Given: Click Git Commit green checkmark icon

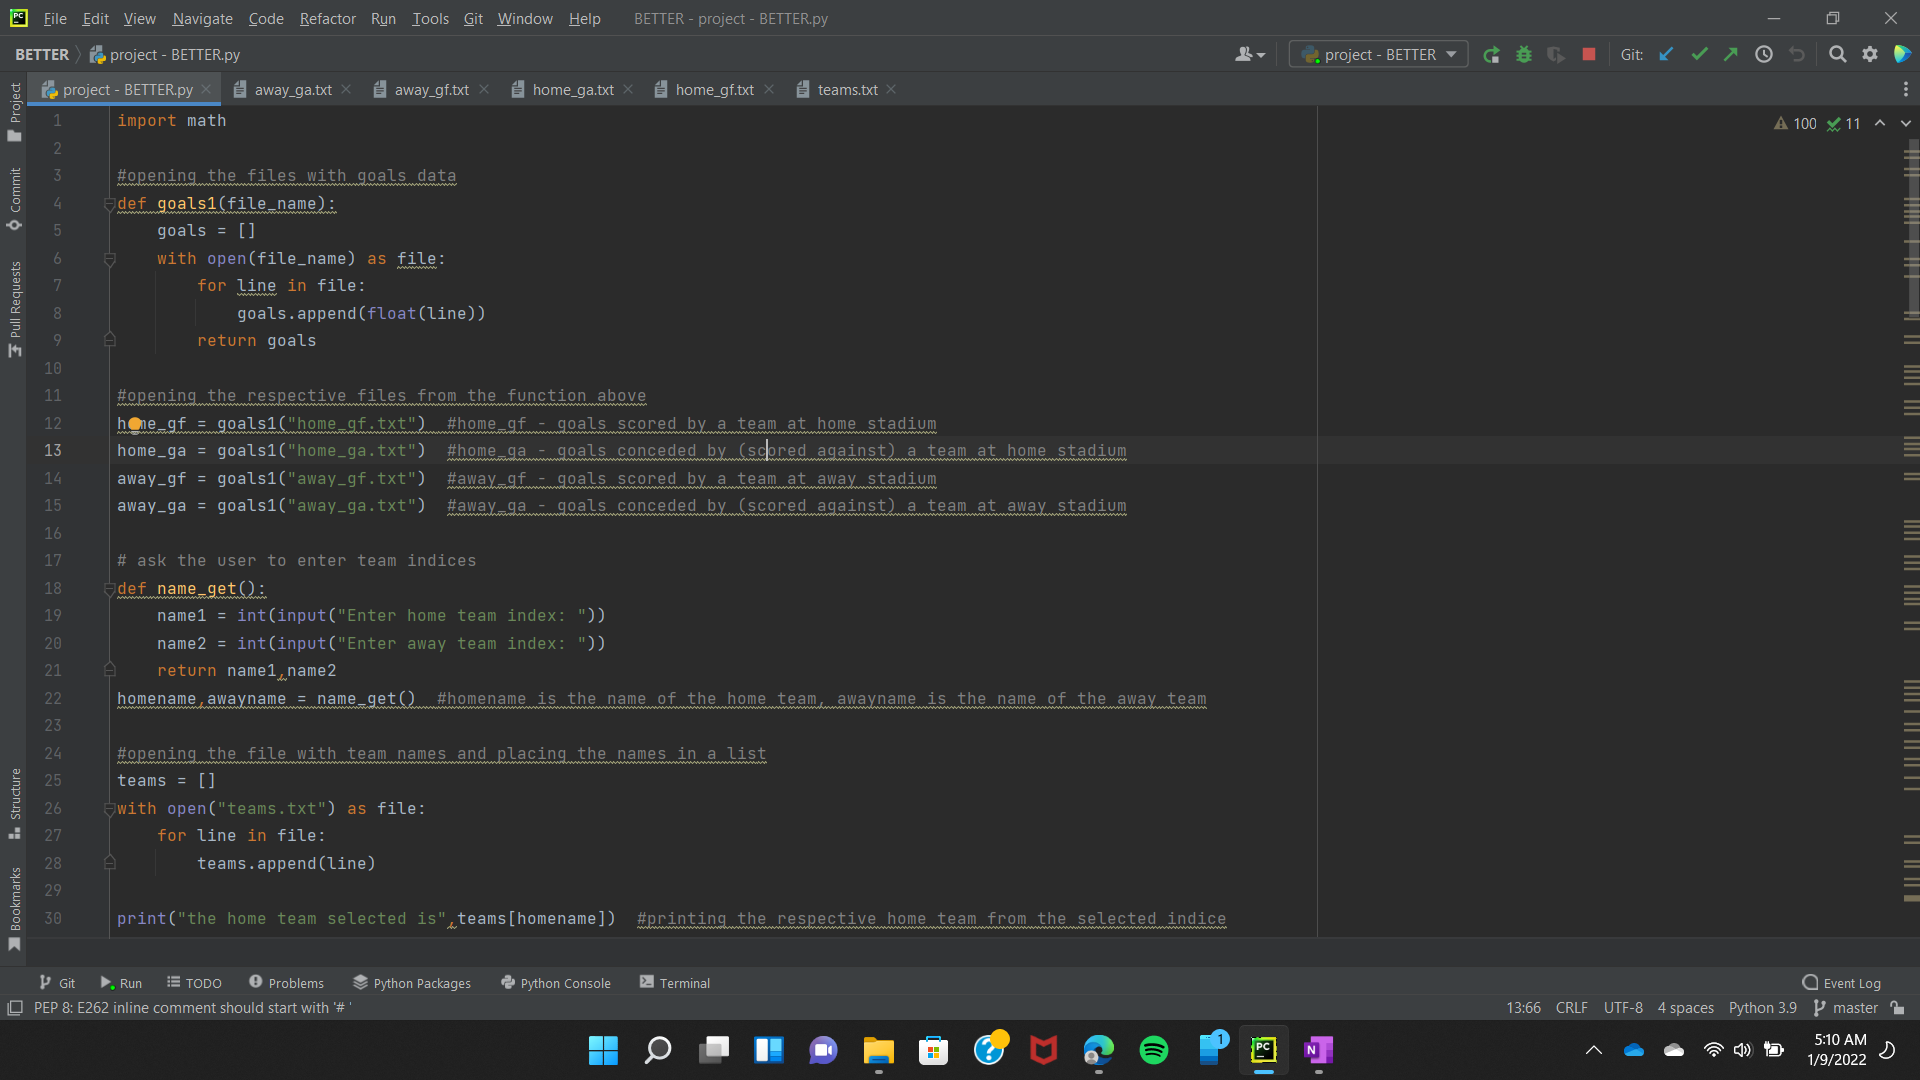Looking at the screenshot, I should [1698, 55].
